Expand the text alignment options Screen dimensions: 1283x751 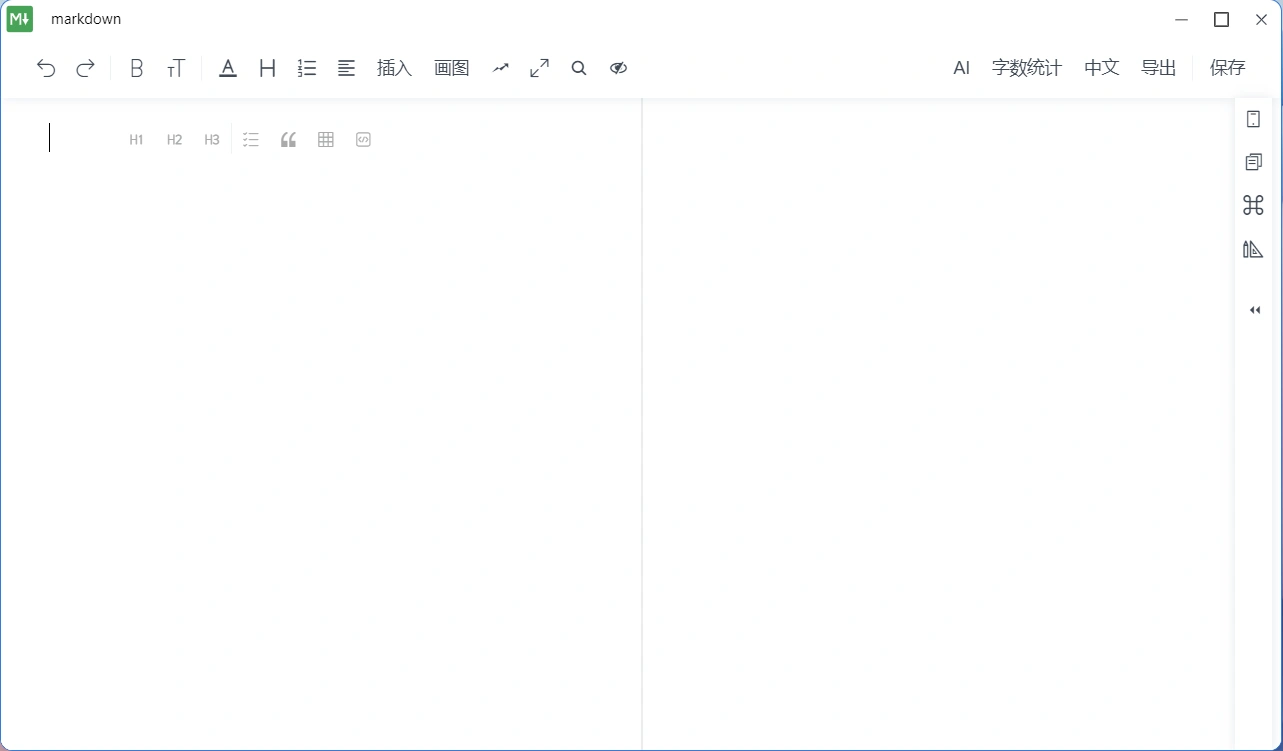(x=346, y=68)
